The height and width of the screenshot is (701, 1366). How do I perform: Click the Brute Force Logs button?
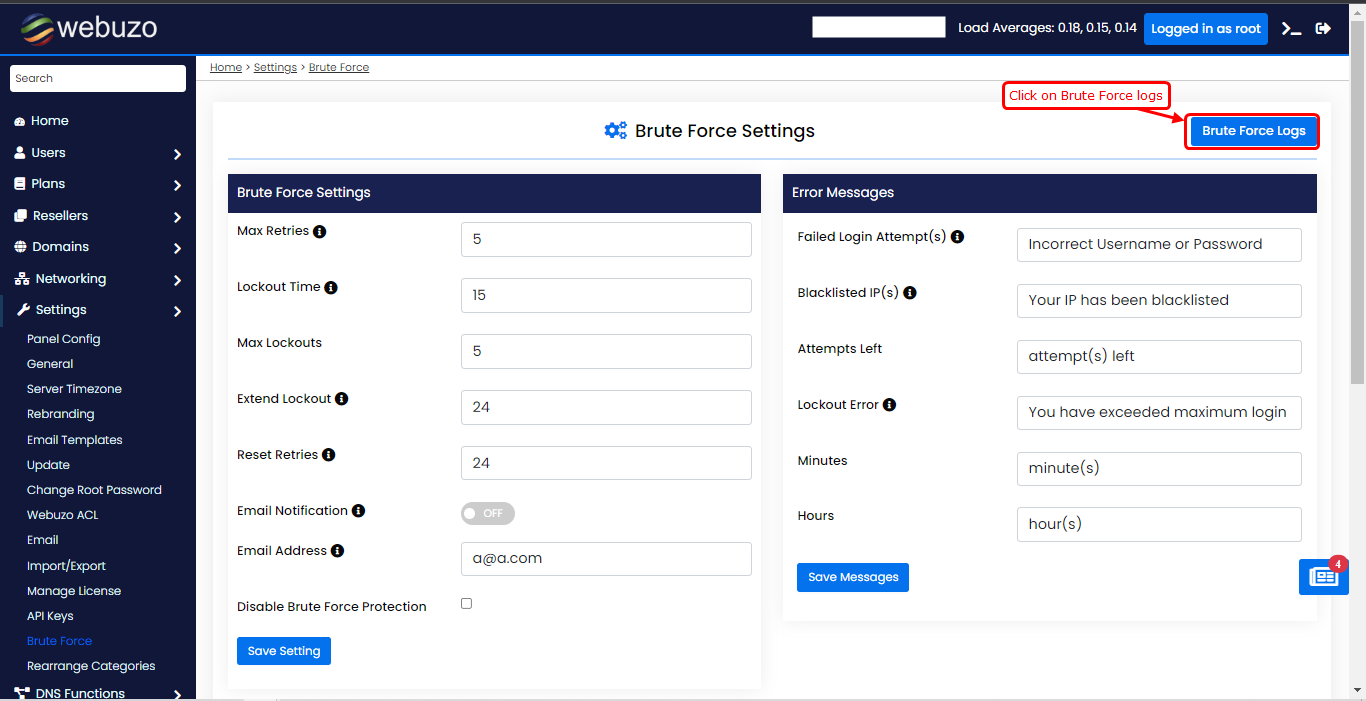click(x=1253, y=131)
